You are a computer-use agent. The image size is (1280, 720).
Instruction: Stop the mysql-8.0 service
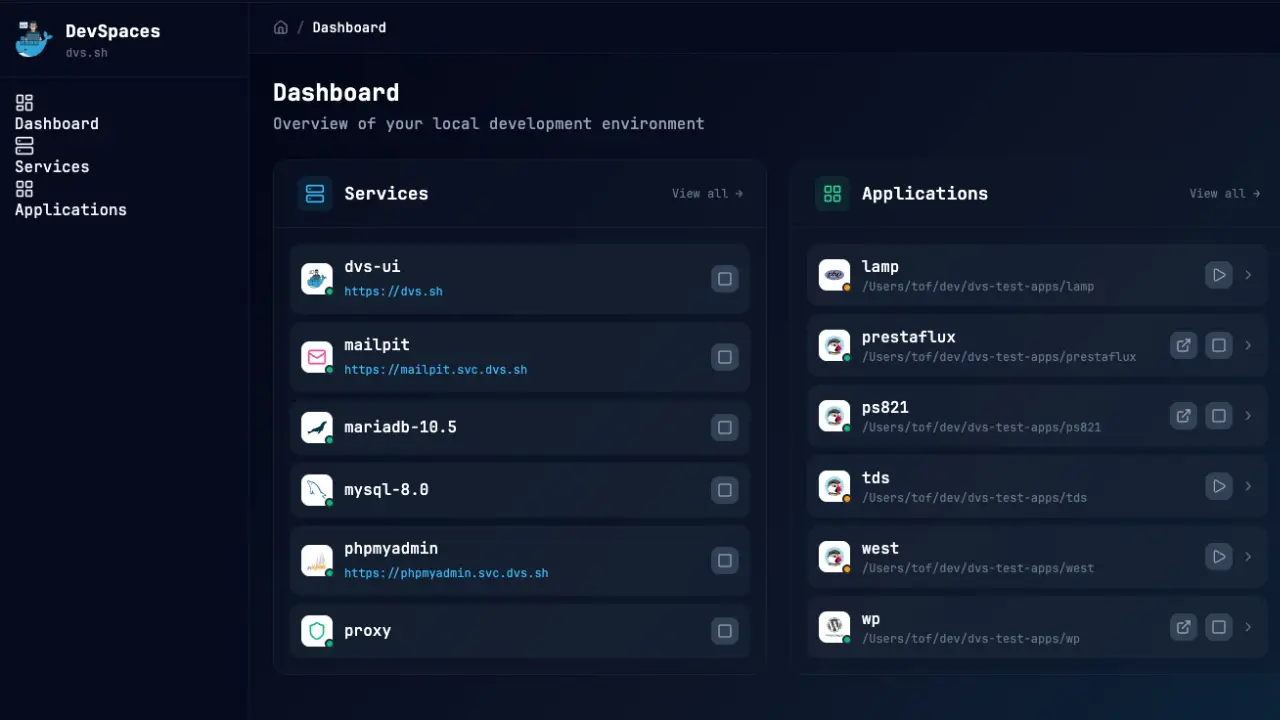coord(724,490)
